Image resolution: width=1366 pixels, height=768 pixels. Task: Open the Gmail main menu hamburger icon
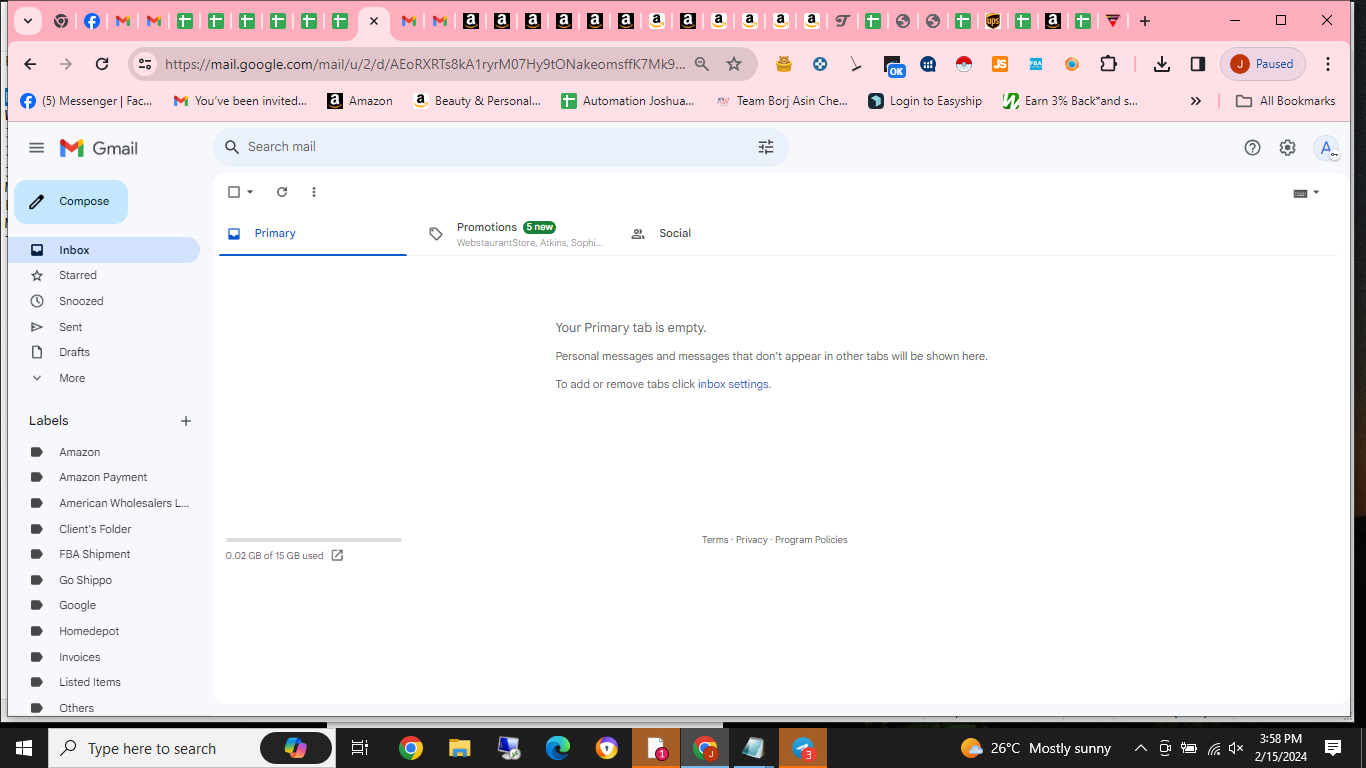tap(37, 148)
